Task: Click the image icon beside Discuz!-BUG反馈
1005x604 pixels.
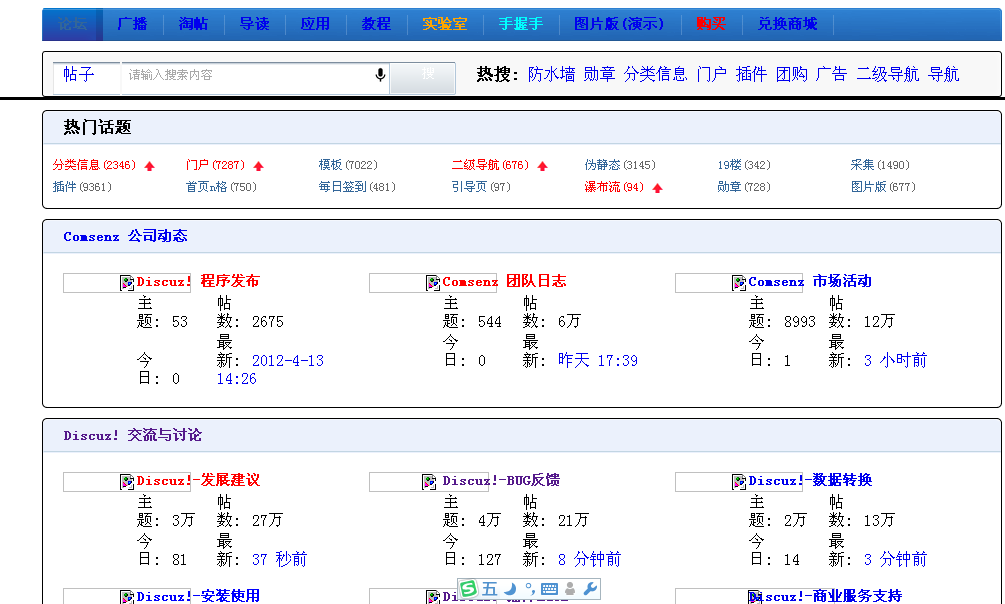Action: tap(429, 482)
